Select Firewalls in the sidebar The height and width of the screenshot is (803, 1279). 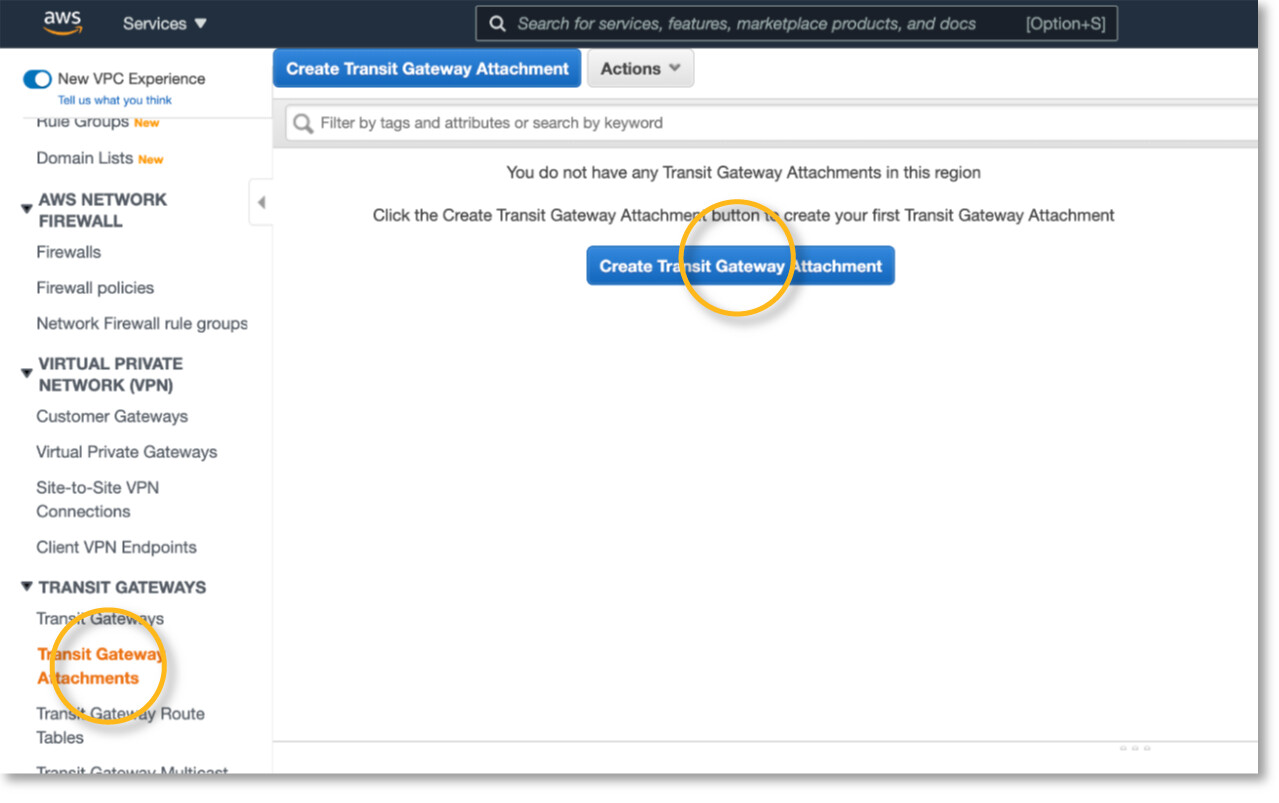[68, 252]
